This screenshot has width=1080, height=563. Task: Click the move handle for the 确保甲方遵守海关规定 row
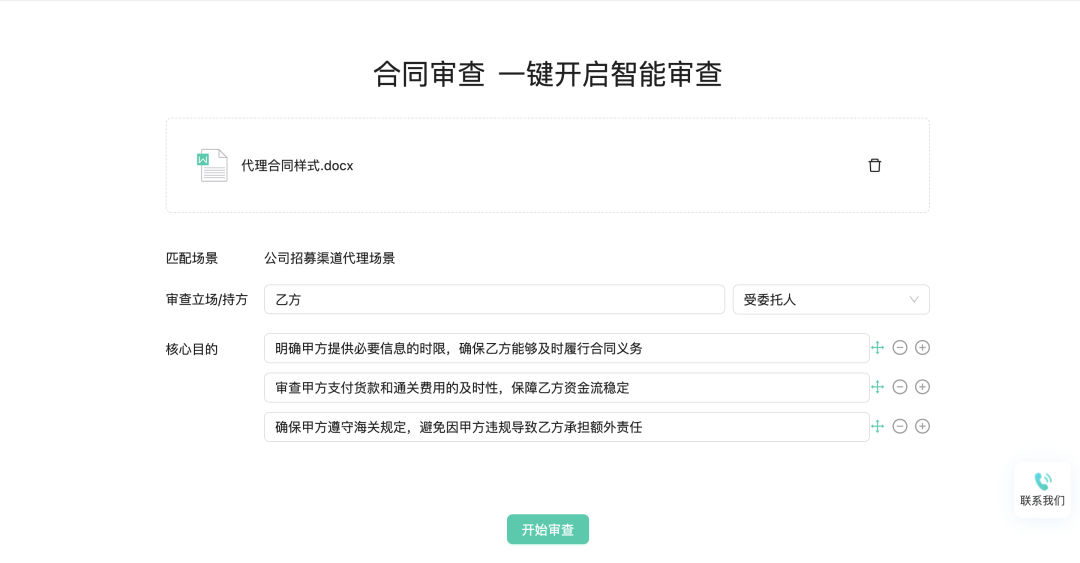878,427
